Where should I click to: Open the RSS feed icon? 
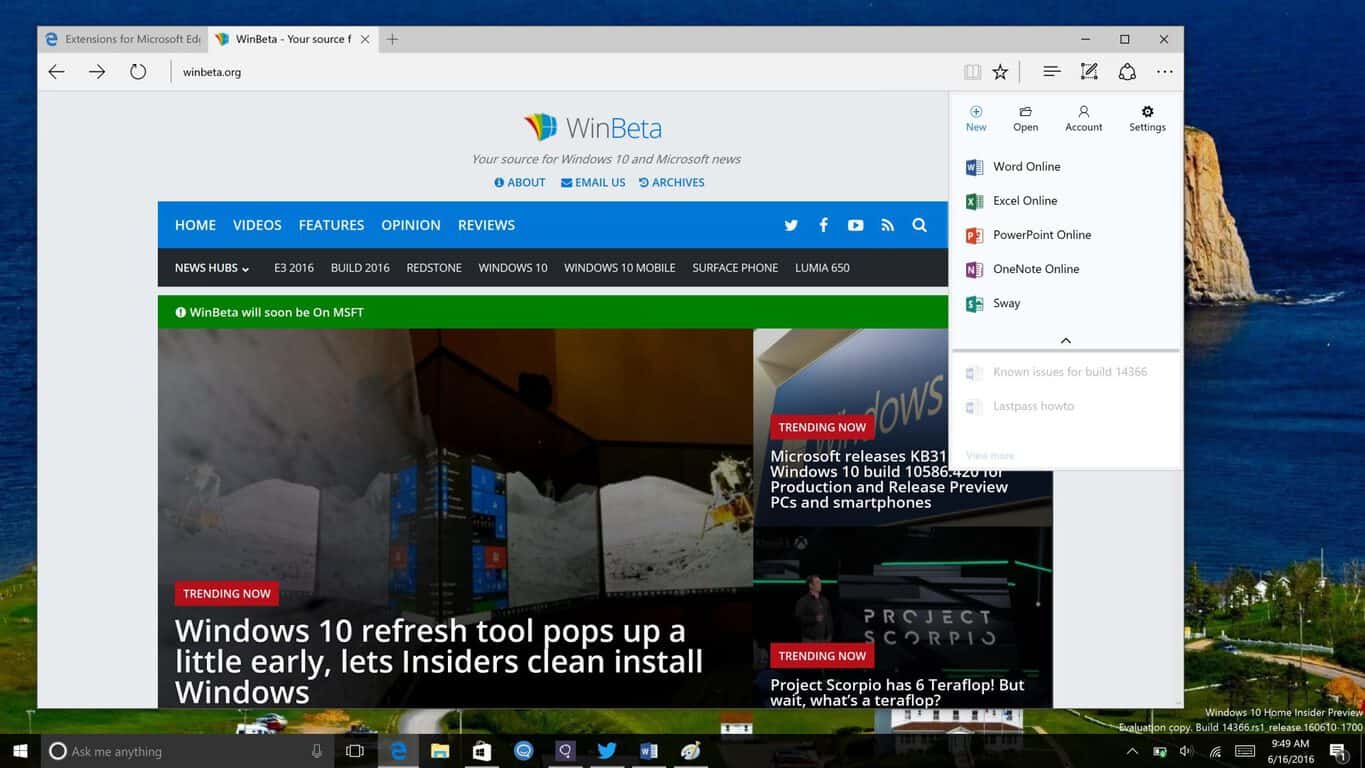click(x=887, y=225)
